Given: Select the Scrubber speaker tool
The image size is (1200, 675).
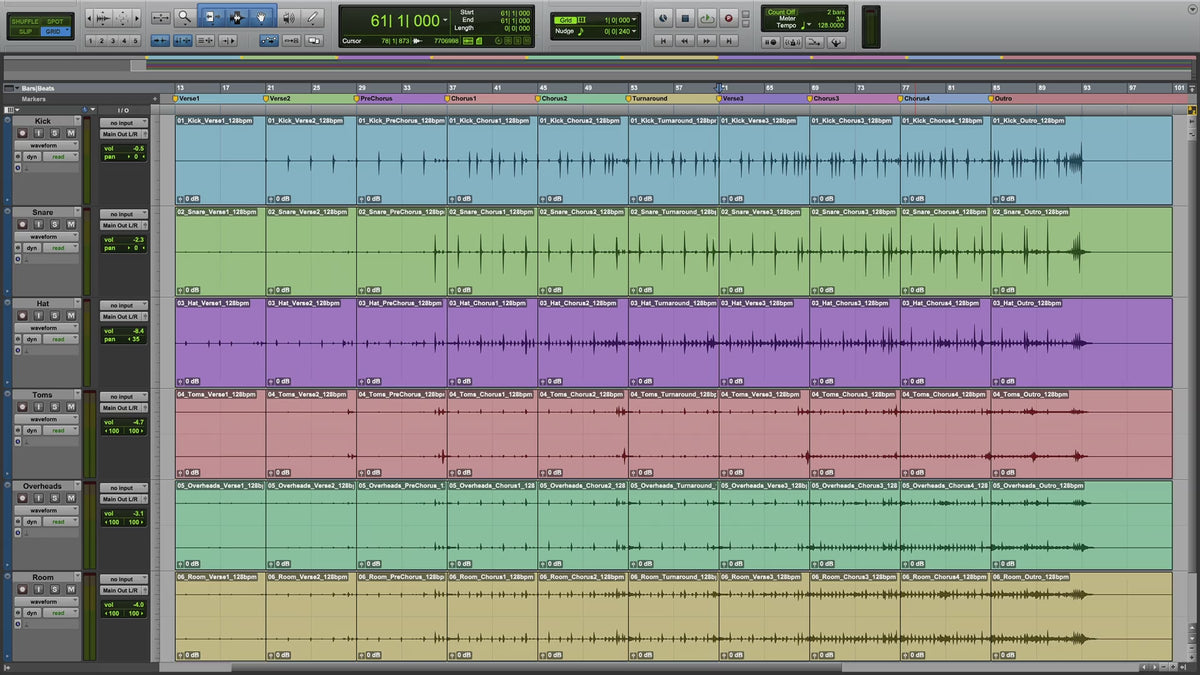Looking at the screenshot, I should tap(289, 17).
